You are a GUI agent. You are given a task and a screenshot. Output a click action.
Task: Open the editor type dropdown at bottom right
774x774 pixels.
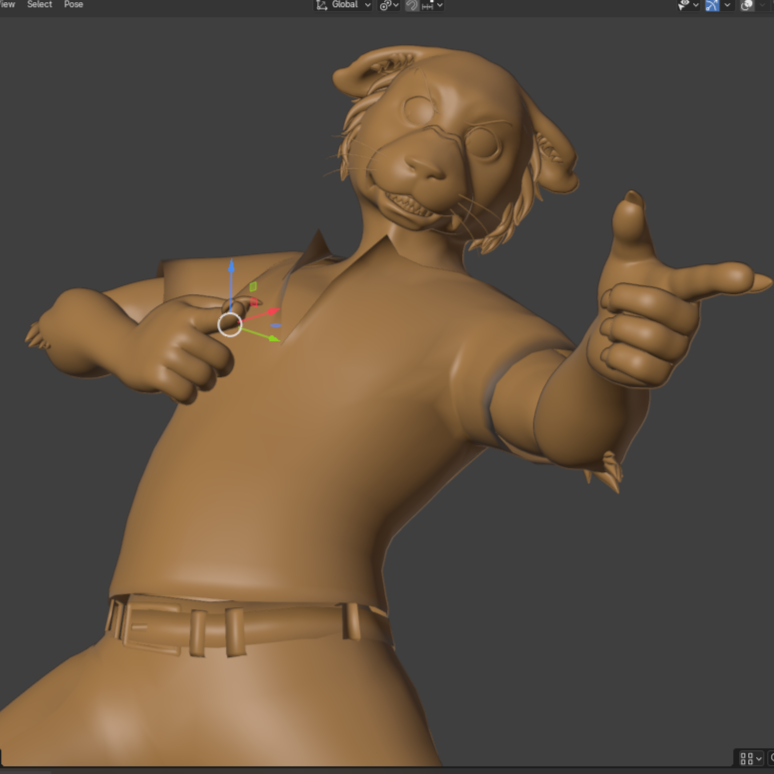coord(751,758)
